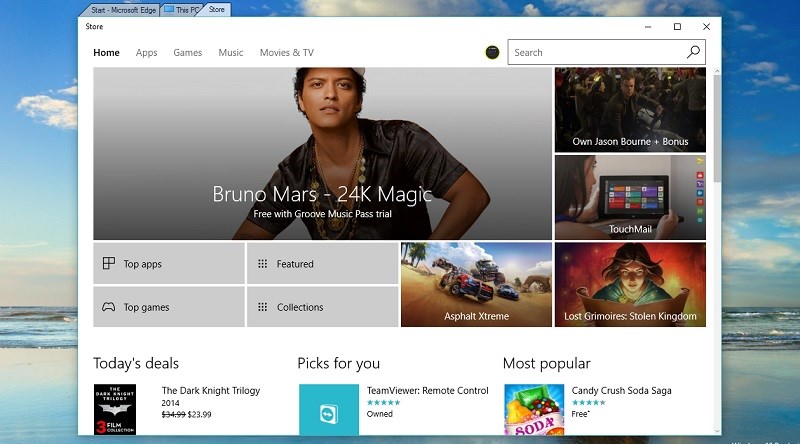
Task: Open Featured button
Action: 322,263
